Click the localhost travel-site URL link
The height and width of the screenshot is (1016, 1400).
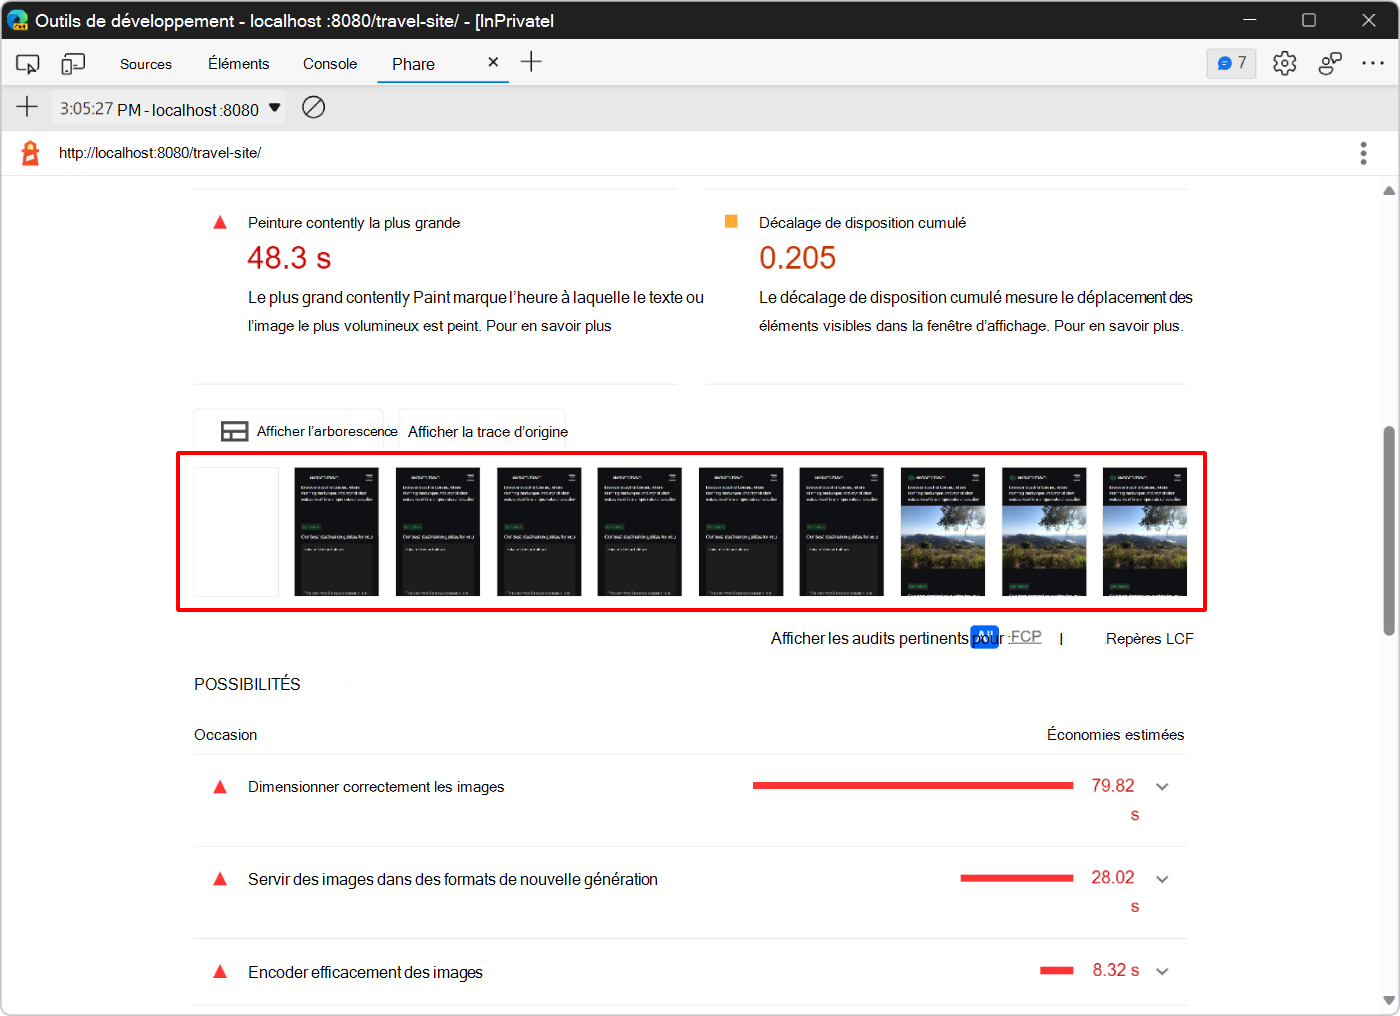click(160, 153)
